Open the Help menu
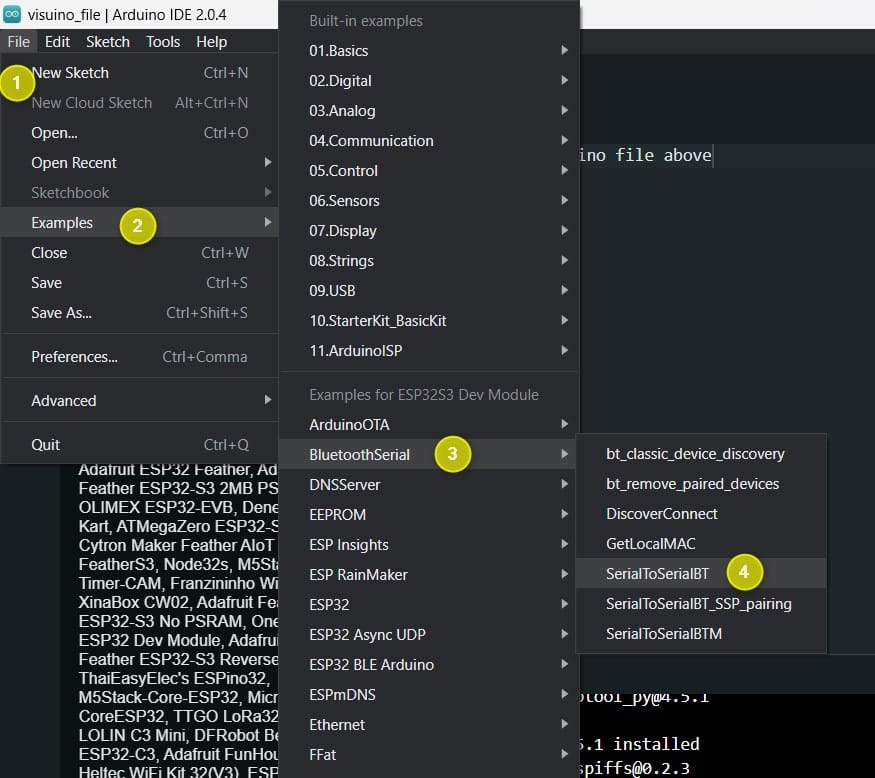The width and height of the screenshot is (875, 778). (211, 41)
